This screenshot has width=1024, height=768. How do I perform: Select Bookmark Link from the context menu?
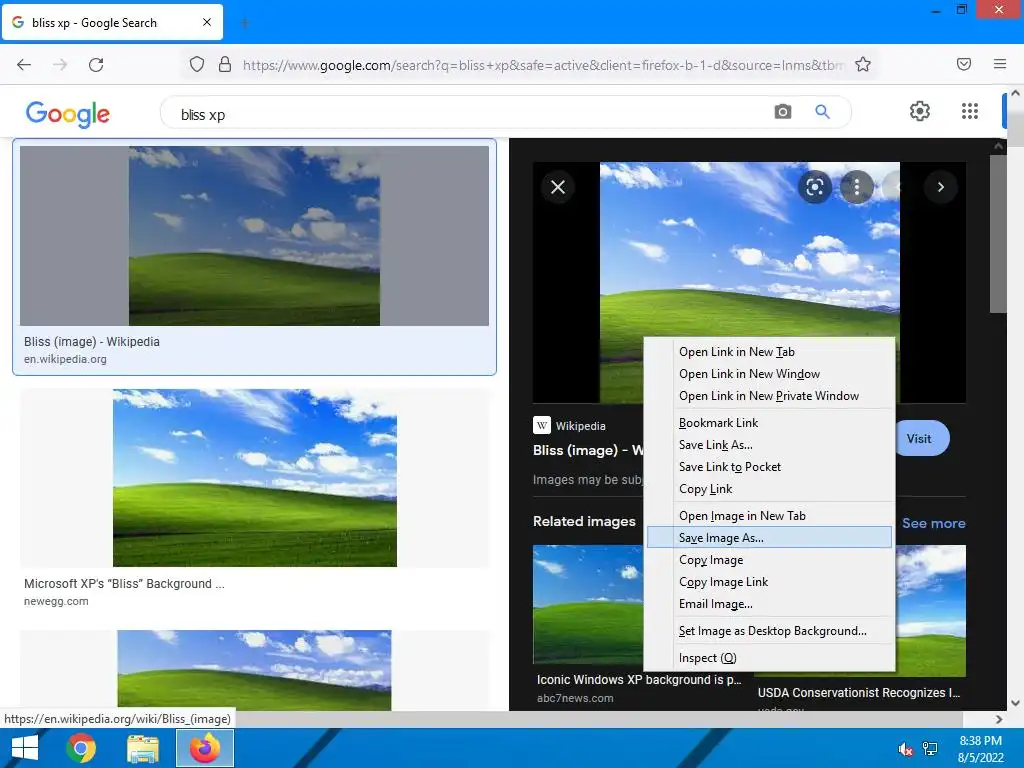click(x=769, y=423)
